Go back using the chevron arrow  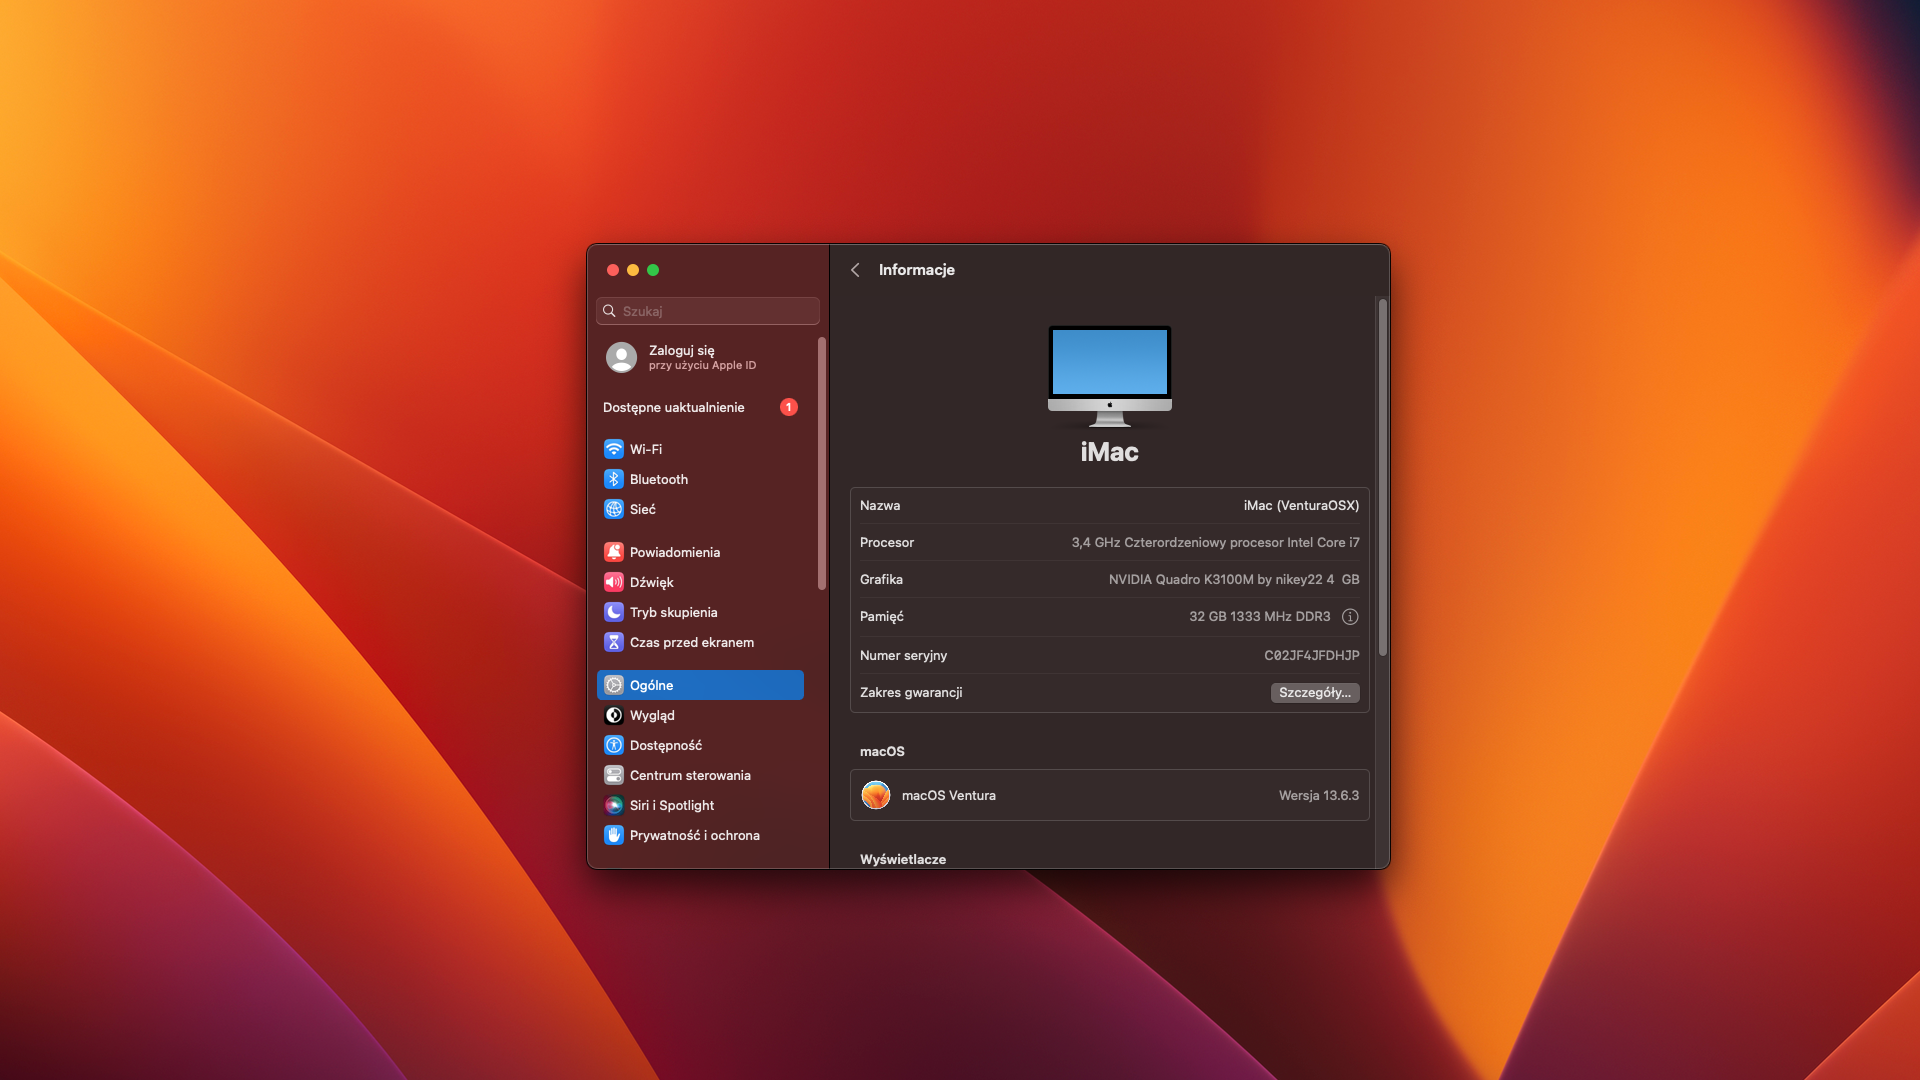point(855,270)
